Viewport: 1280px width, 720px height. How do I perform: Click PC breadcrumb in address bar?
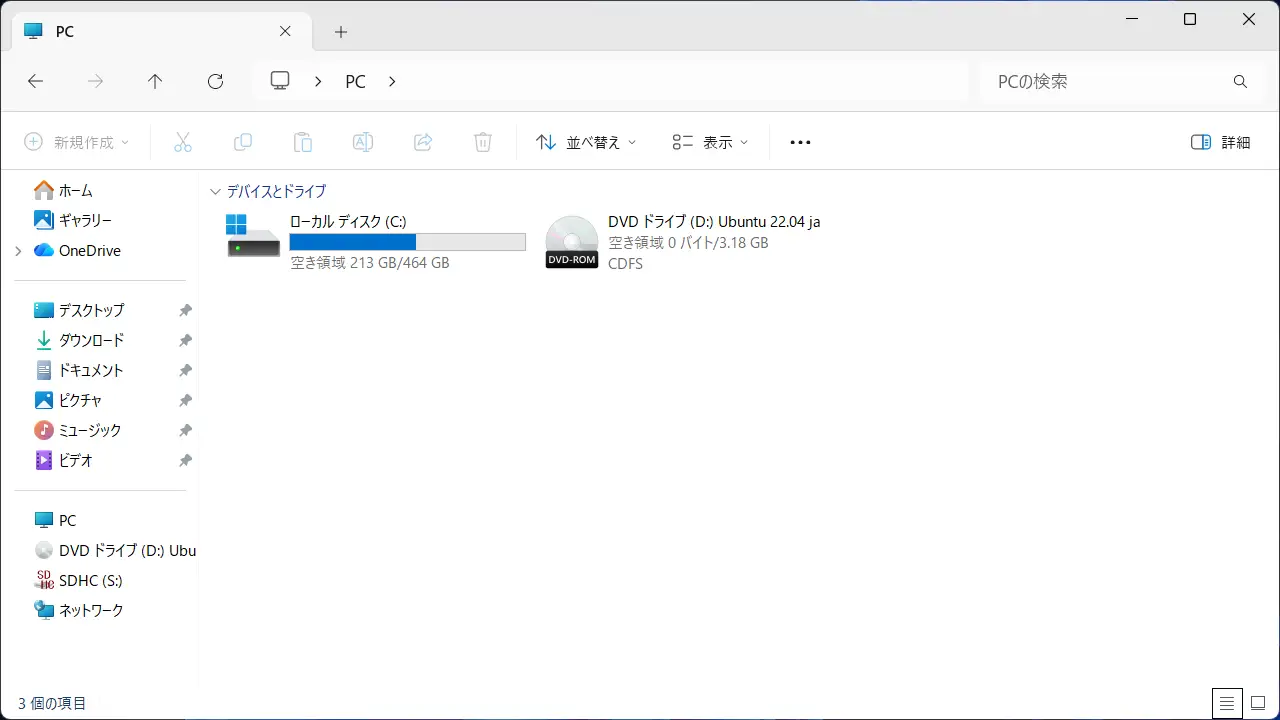355,82
